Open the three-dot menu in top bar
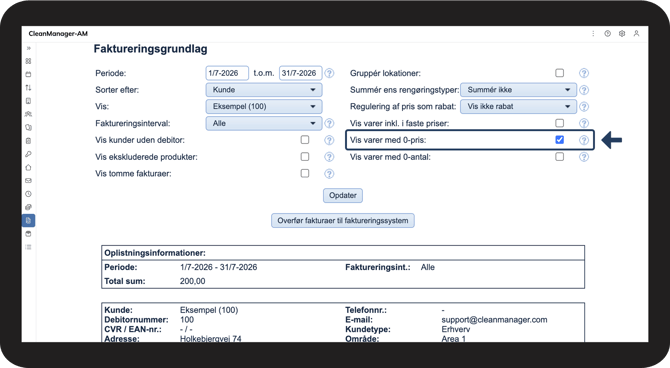Image resolution: width=670 pixels, height=368 pixels. [593, 33]
